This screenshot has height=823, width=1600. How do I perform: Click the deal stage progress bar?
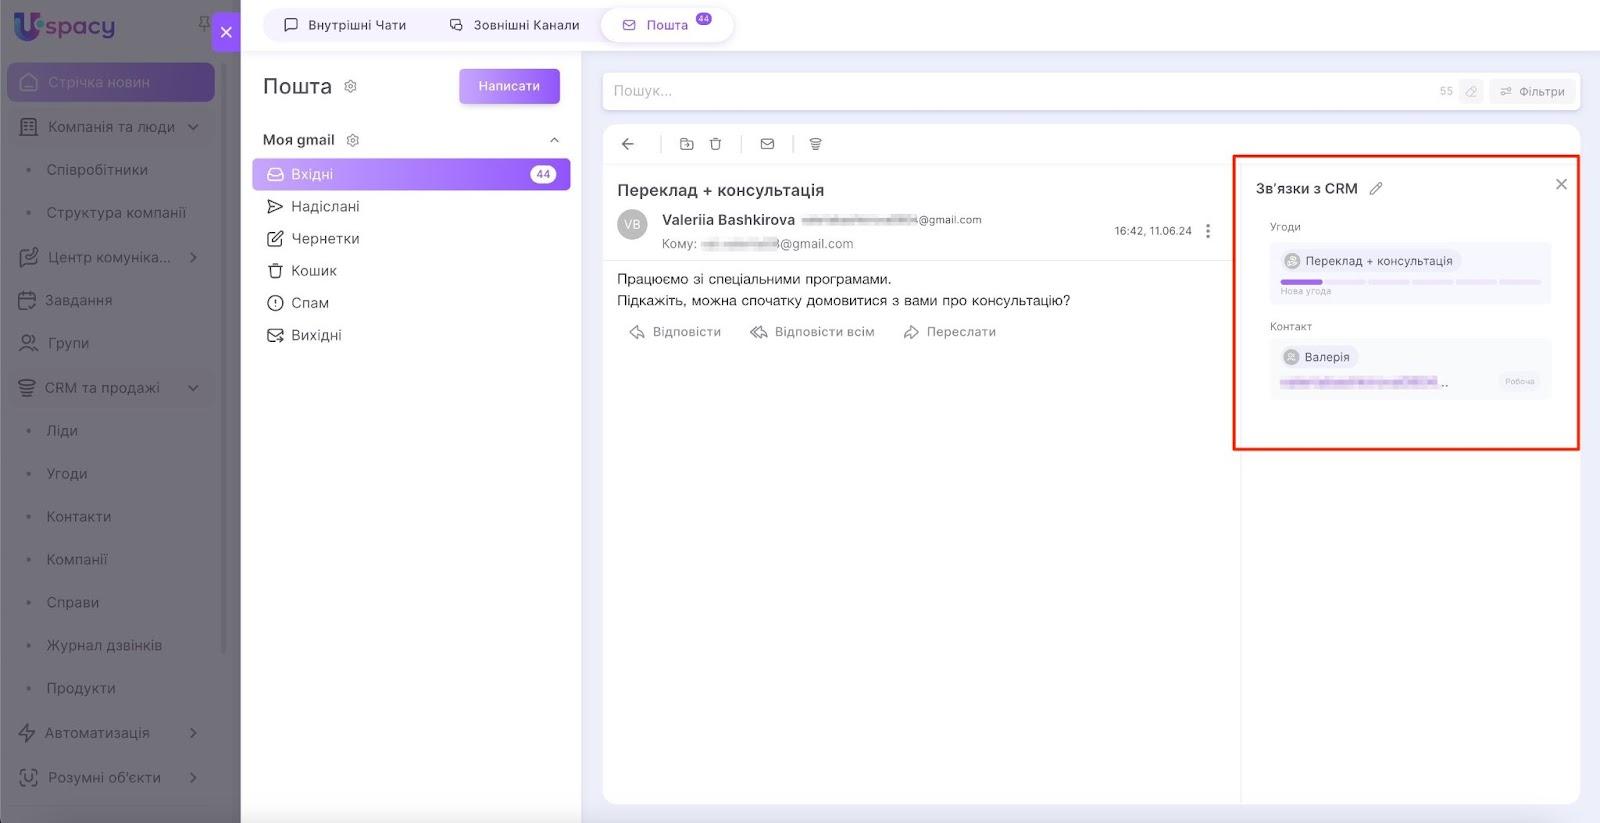1410,282
